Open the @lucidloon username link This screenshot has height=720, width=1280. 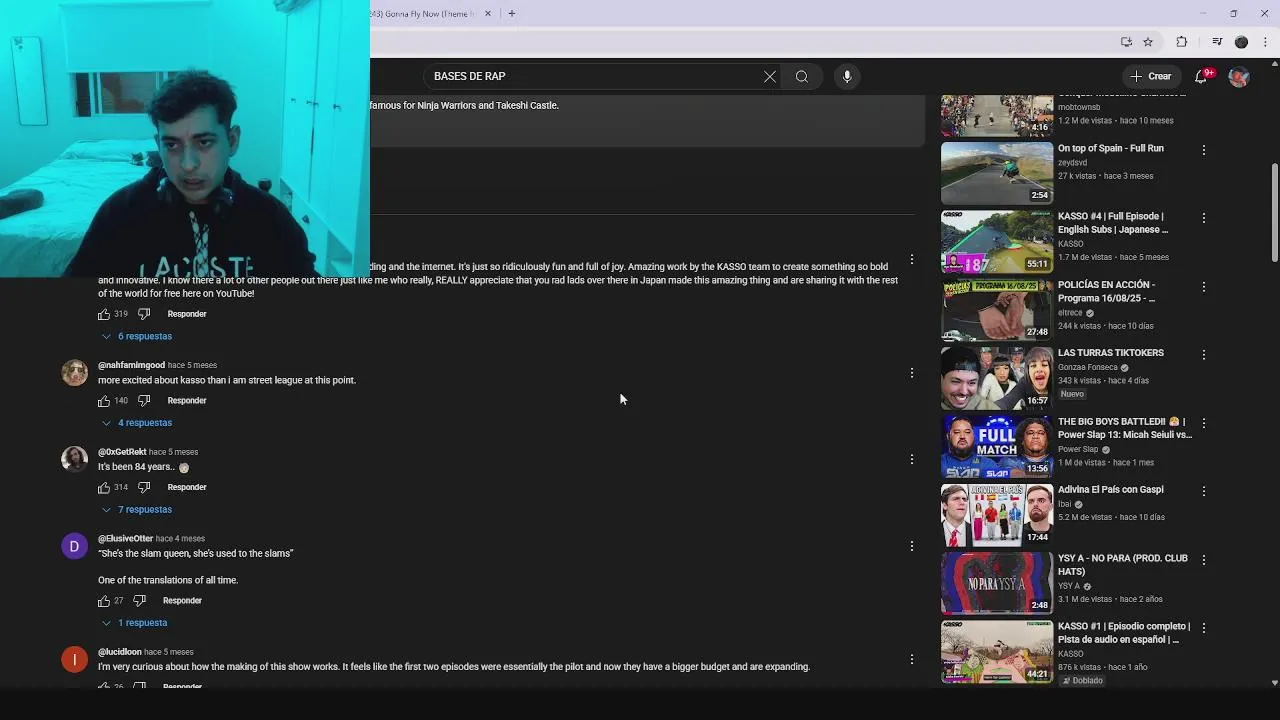(120, 652)
